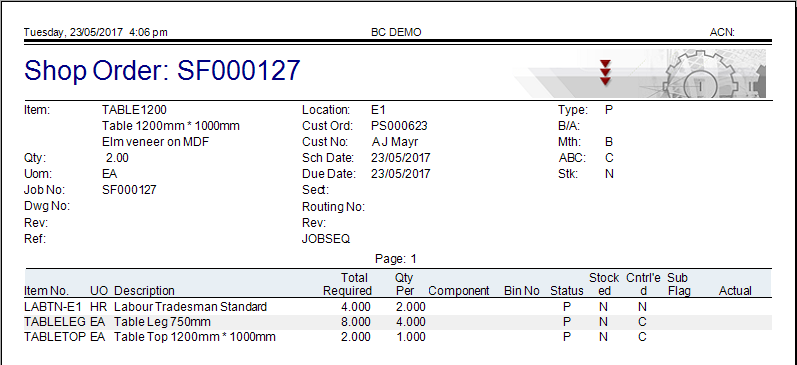
Task: Click the HR unit for LABTN-E1 row
Action: (x=98, y=307)
